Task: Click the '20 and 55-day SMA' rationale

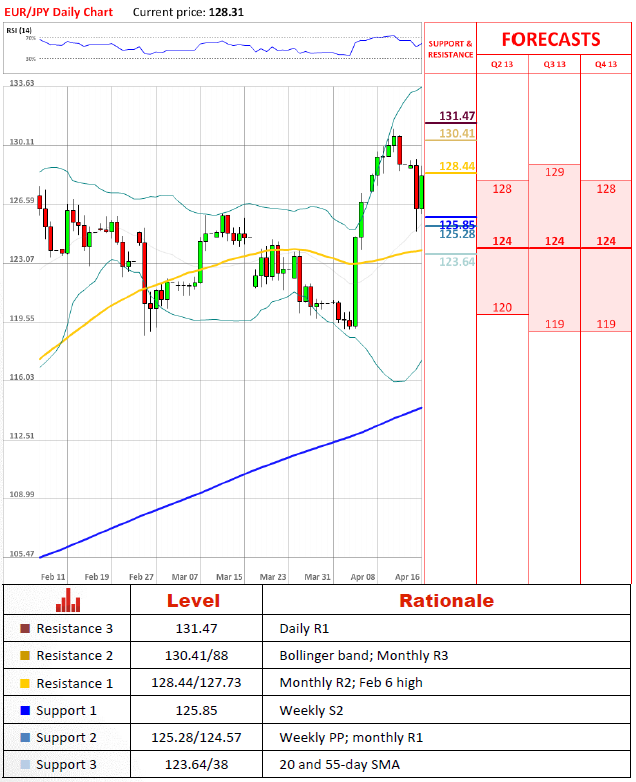Action: (x=340, y=765)
